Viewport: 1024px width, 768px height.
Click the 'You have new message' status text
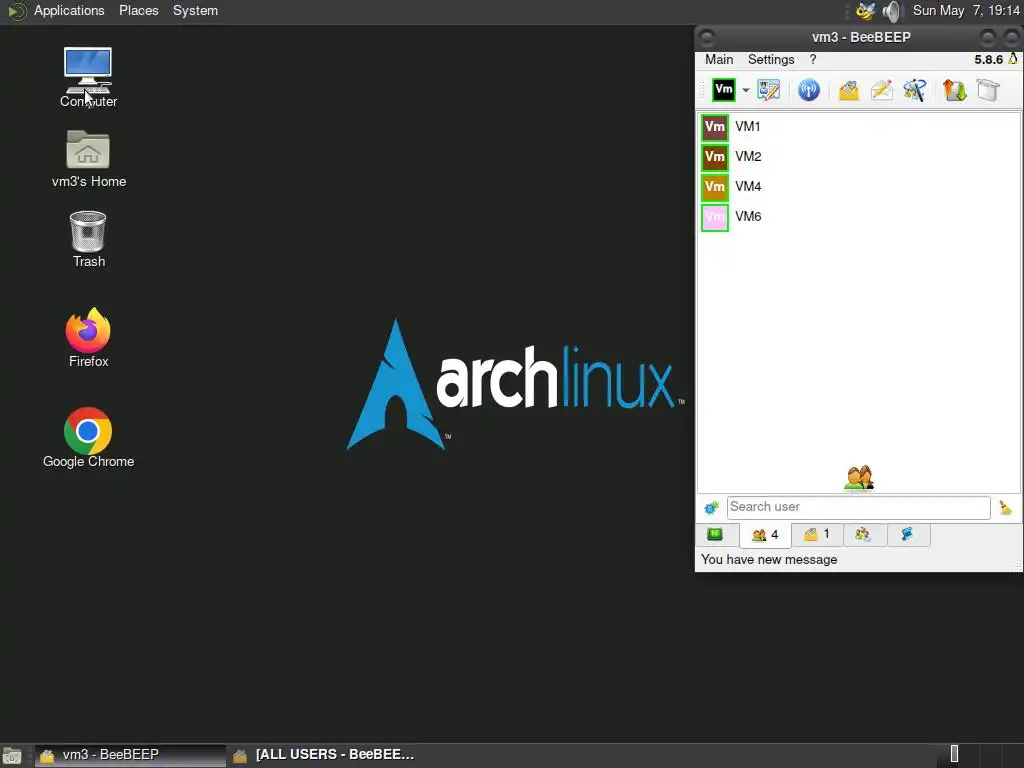tap(769, 560)
